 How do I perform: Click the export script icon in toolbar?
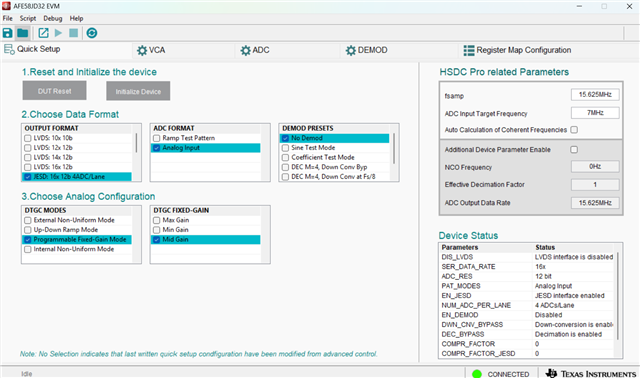coord(43,33)
